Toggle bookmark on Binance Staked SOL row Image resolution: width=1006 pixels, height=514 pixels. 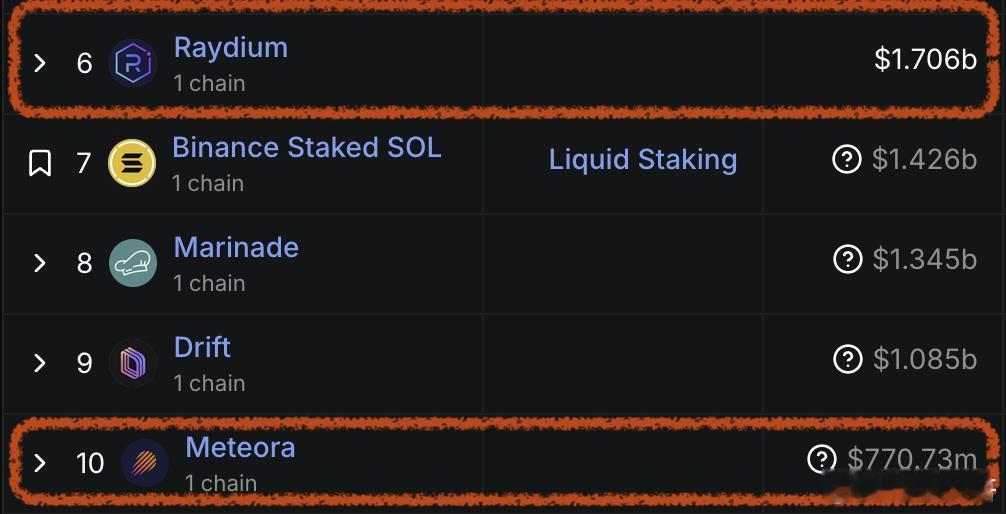40,163
